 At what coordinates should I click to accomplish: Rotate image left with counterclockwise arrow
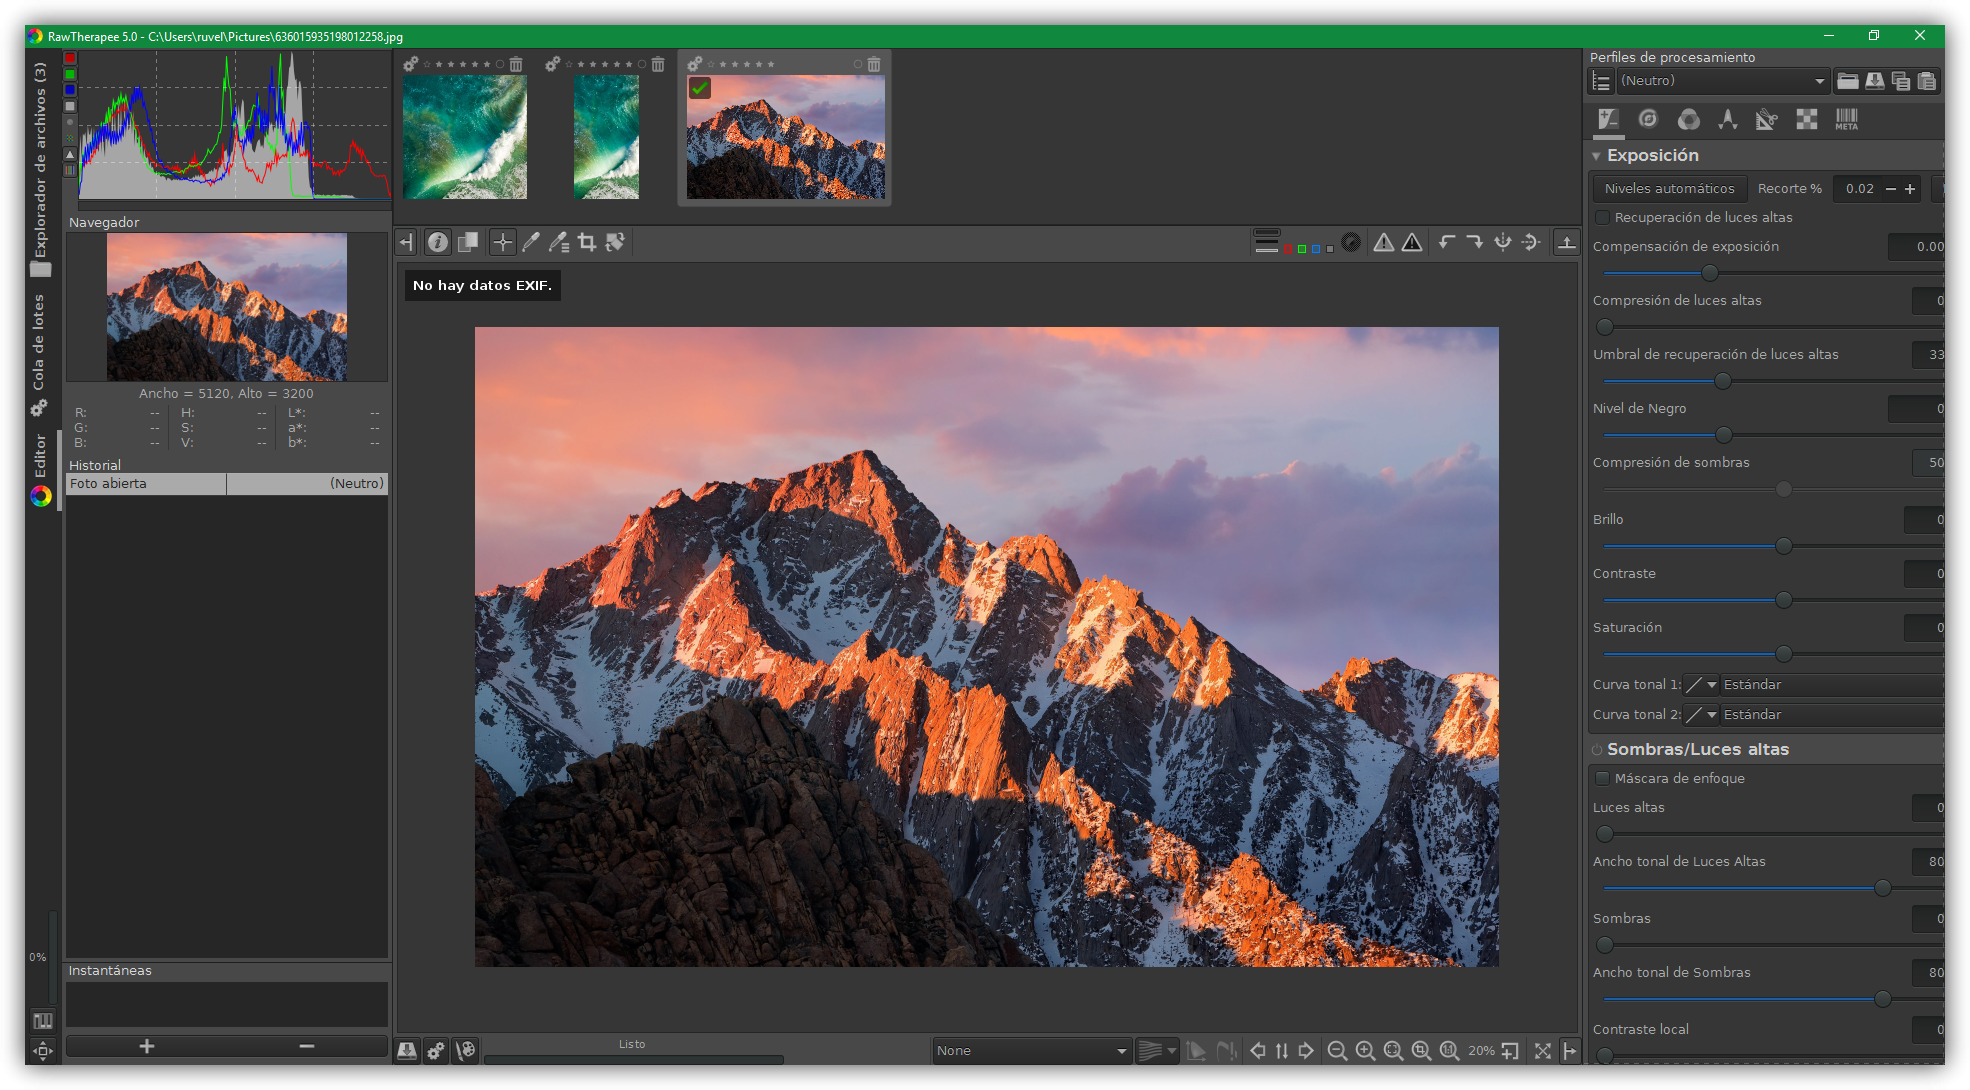click(1446, 242)
